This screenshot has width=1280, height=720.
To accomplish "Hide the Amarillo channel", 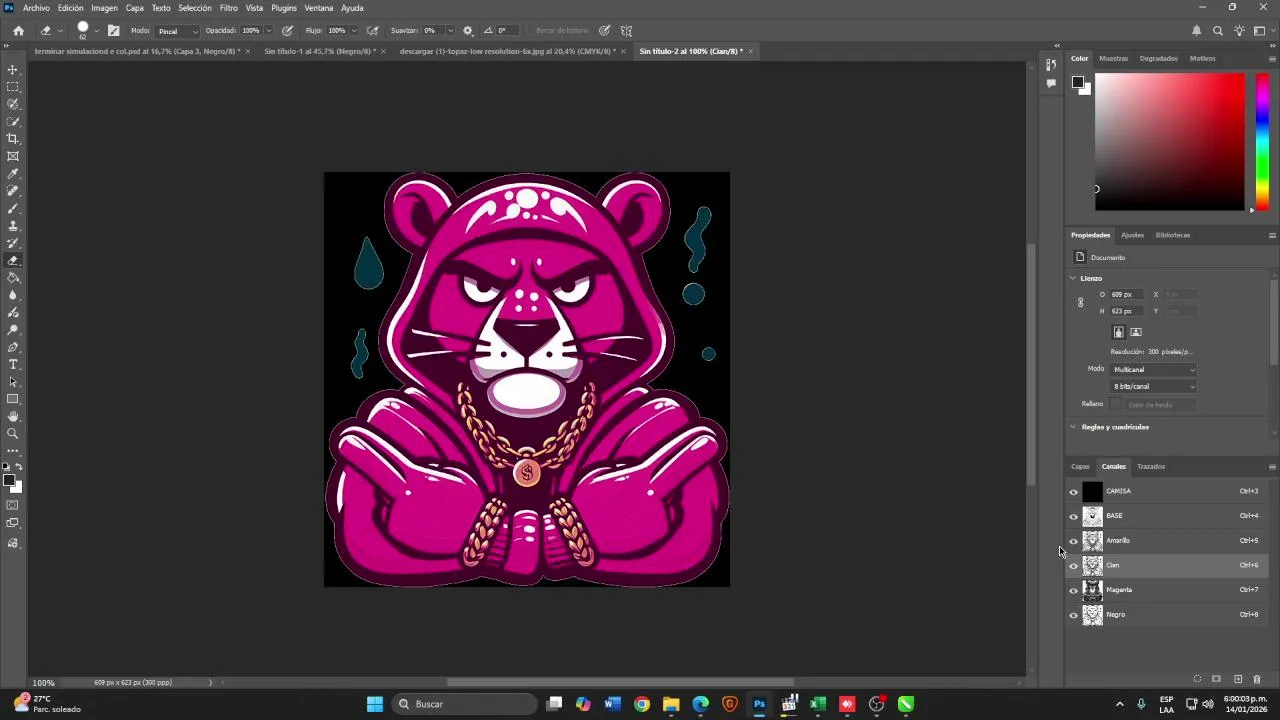I will click(1074, 541).
